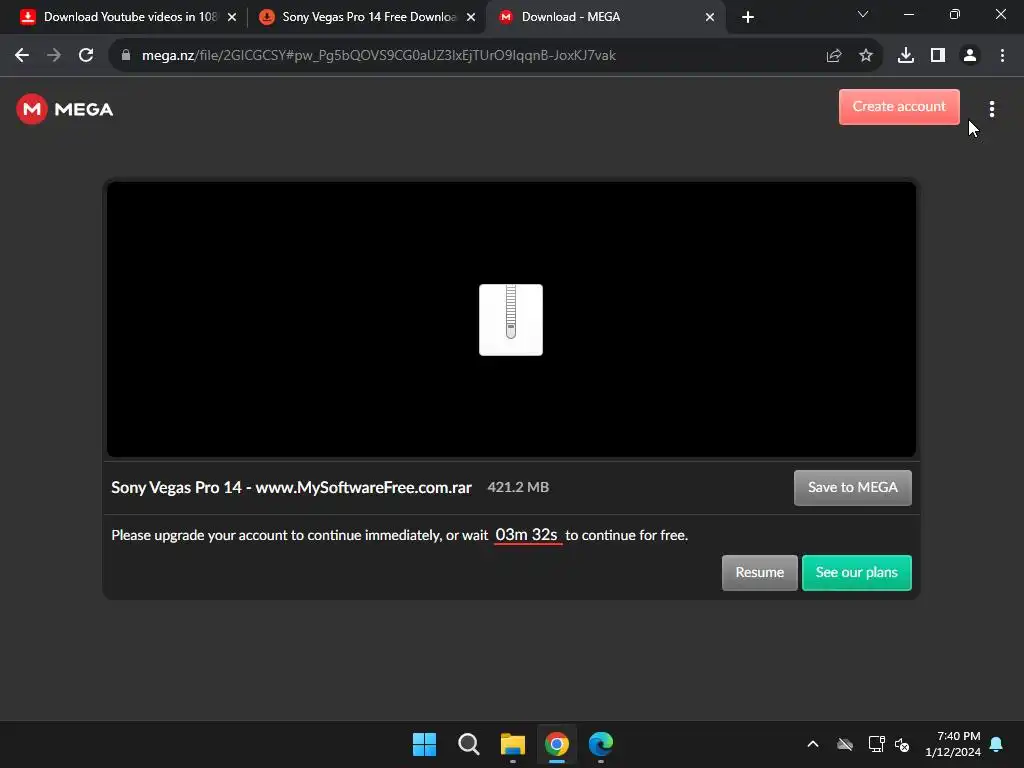Switch to Sony Vegas Pro 14 tab

(x=369, y=17)
